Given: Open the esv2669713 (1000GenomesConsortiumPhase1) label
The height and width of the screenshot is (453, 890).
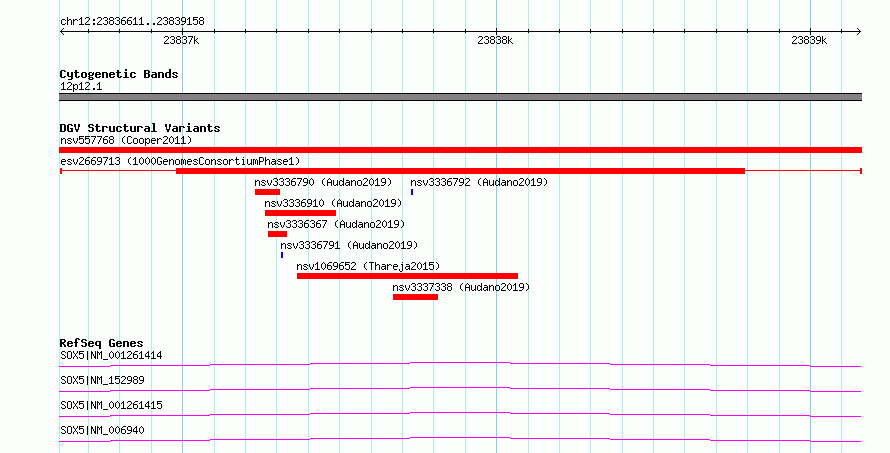Looking at the screenshot, I should 180,161.
